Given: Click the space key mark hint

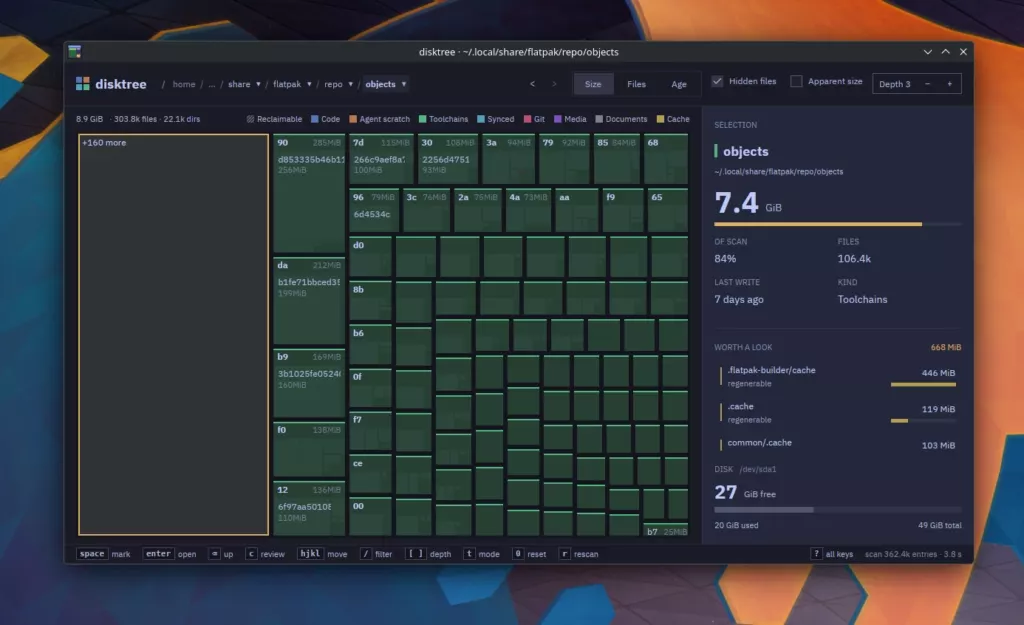Looking at the screenshot, I should (x=104, y=554).
